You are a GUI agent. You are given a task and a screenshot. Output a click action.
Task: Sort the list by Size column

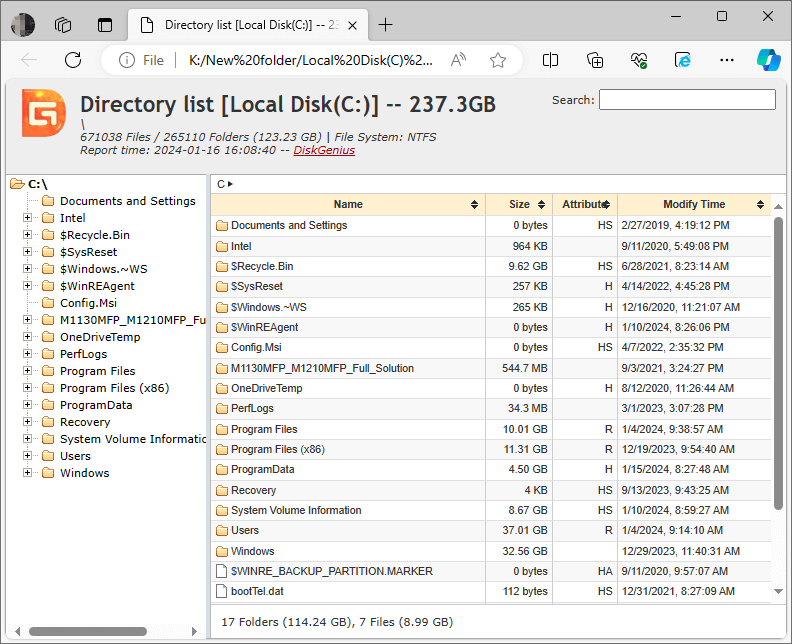pos(519,204)
